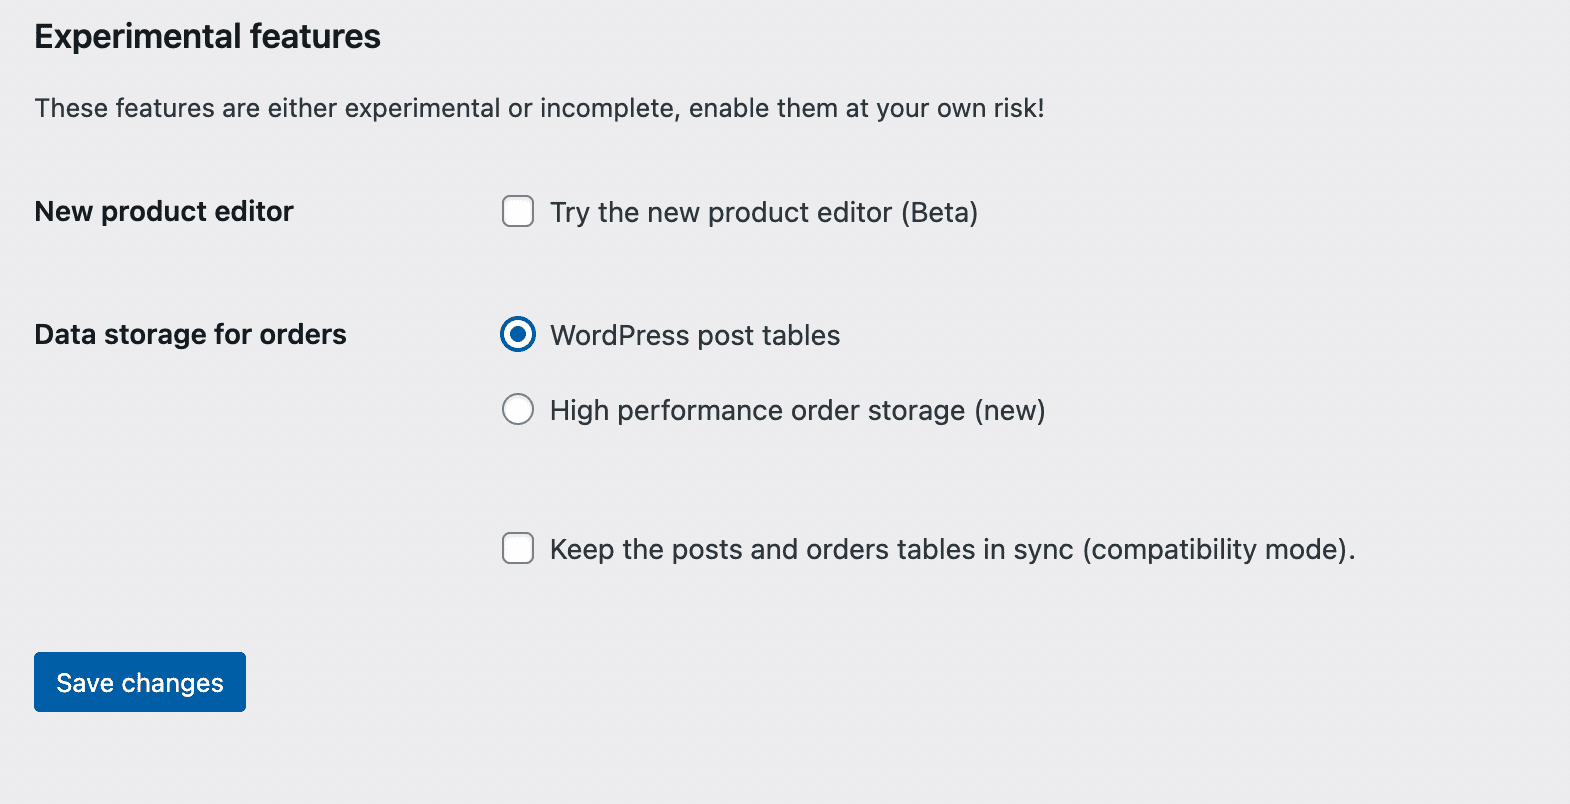Screen dimensions: 1570x804
Task: Click the "High performance order storage" option label
Action: tap(757, 410)
